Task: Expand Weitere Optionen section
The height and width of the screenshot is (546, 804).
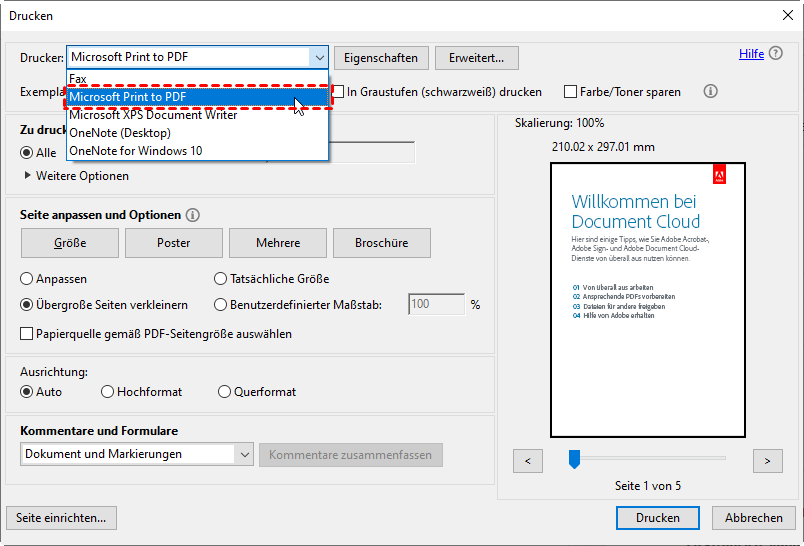Action: click(x=28, y=175)
